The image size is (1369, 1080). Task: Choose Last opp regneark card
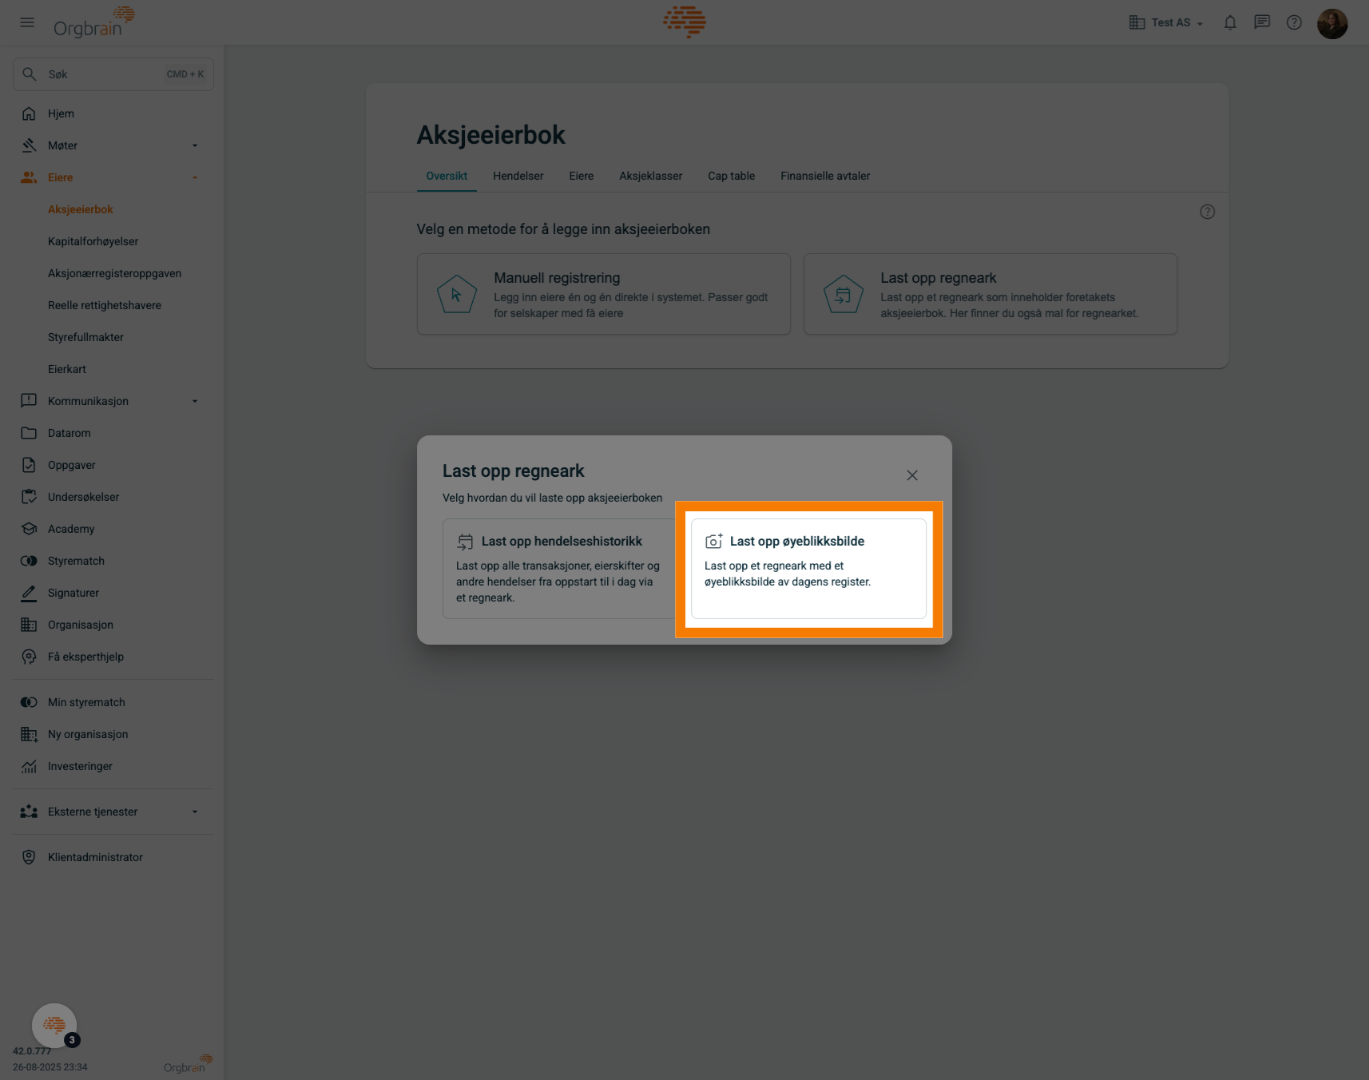990,294
